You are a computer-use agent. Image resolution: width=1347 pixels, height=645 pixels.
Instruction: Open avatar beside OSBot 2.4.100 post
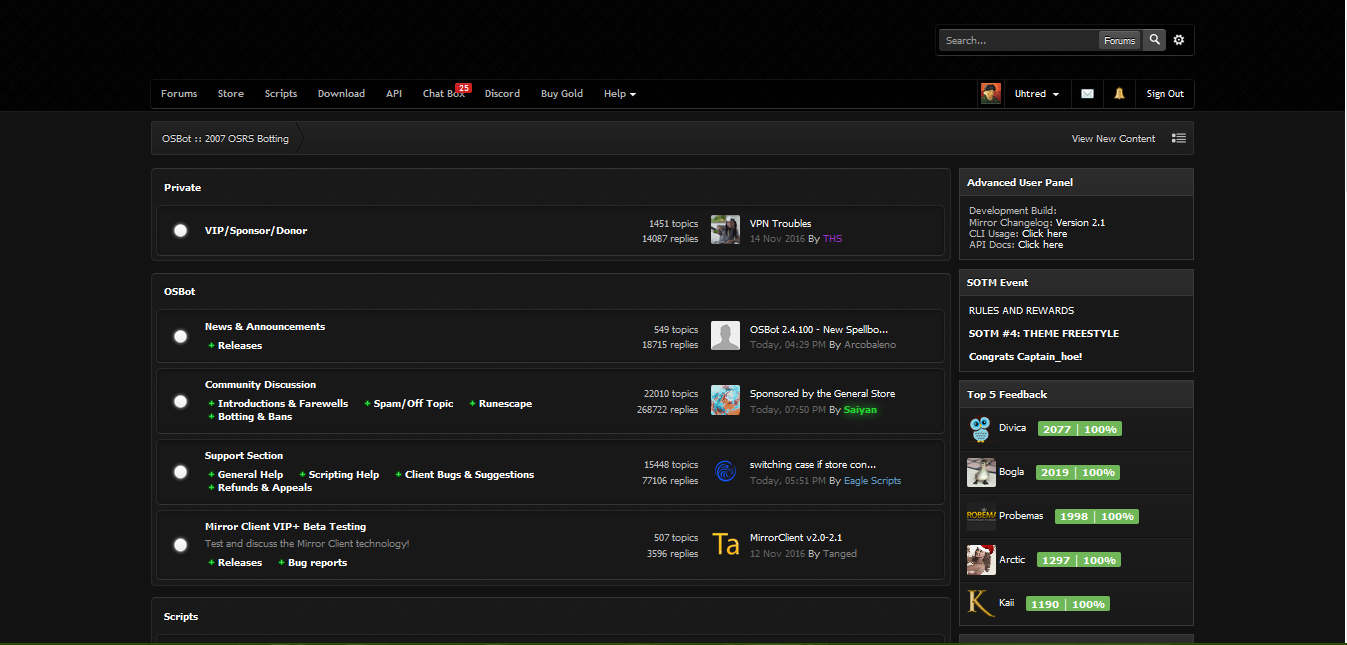click(x=725, y=336)
